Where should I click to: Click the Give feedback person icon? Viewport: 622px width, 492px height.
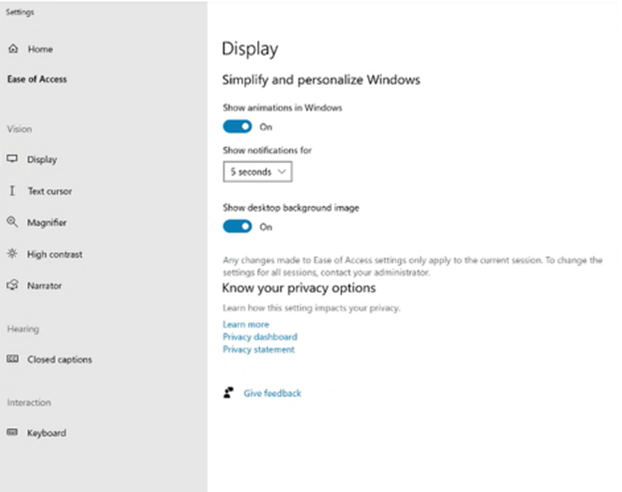229,393
